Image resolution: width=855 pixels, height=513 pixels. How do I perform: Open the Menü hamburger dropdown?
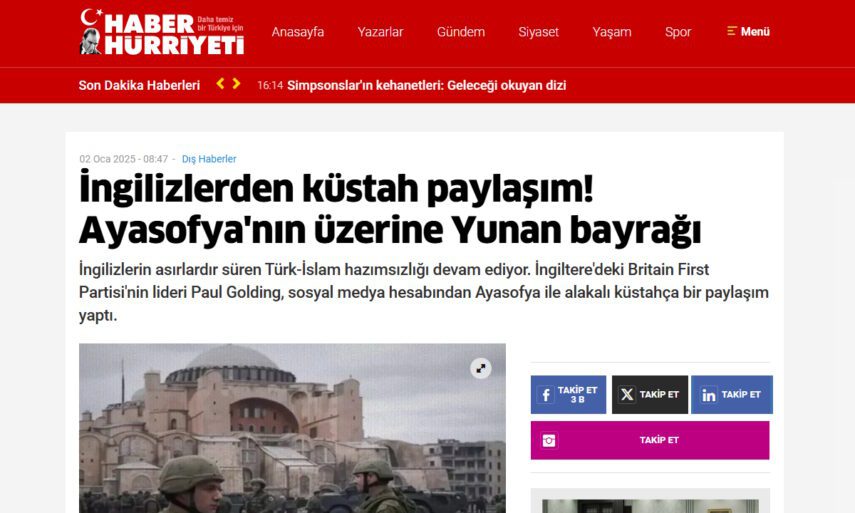[748, 32]
